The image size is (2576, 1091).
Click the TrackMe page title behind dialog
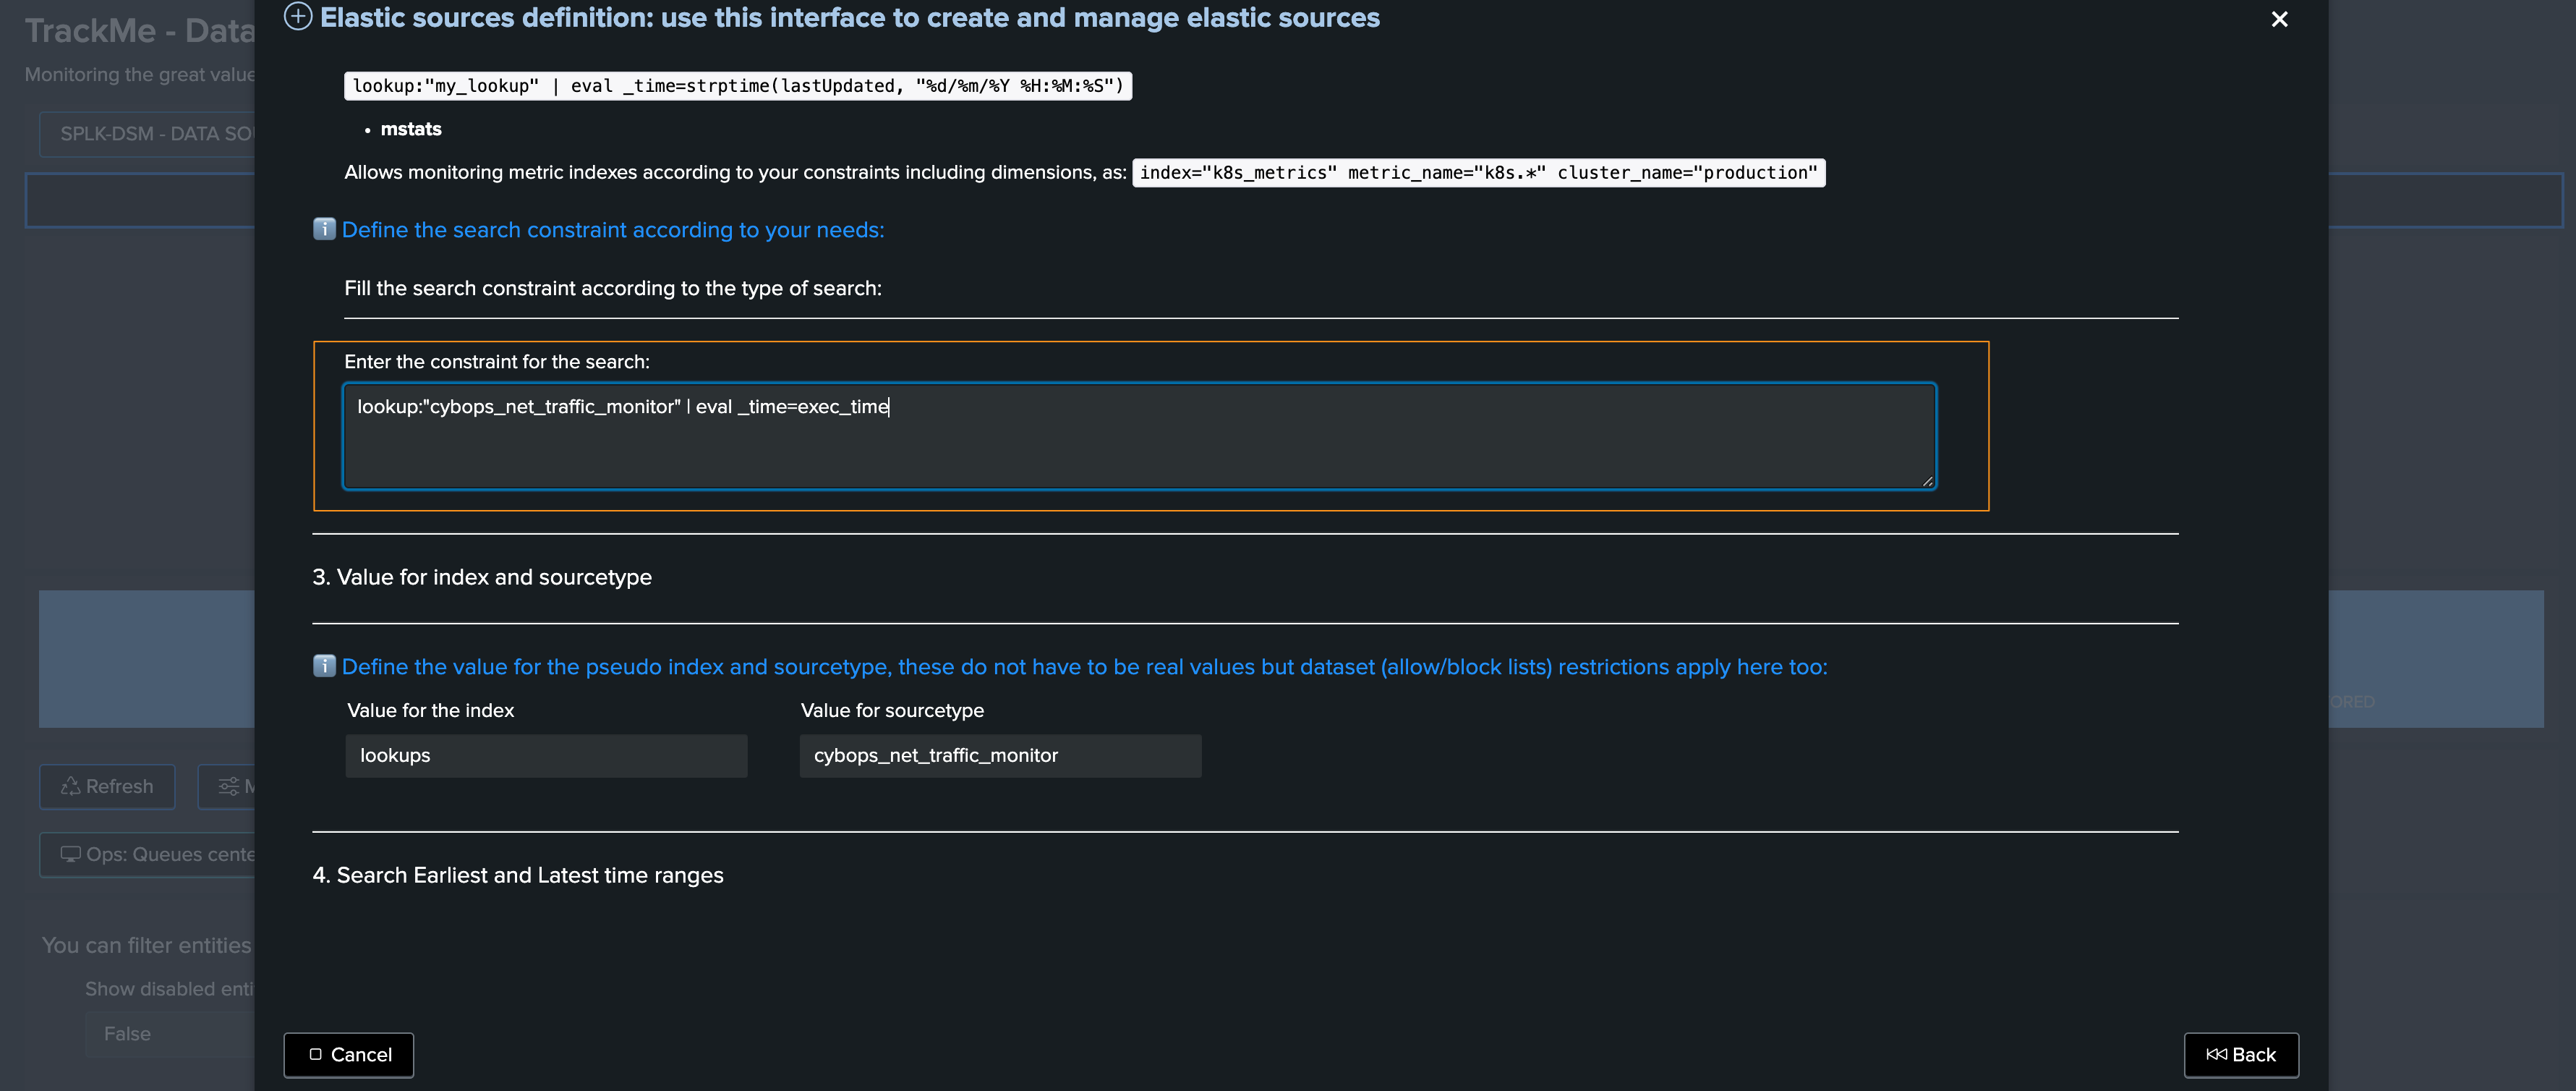pos(139,31)
